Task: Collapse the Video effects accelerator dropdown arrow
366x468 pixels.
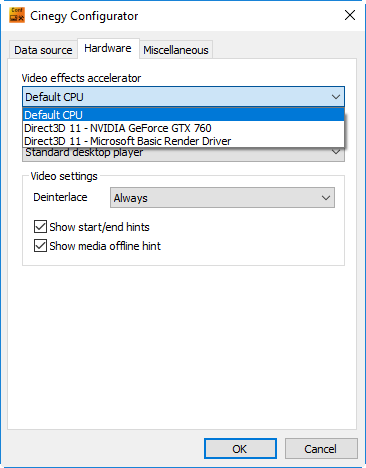Action: coord(336,97)
